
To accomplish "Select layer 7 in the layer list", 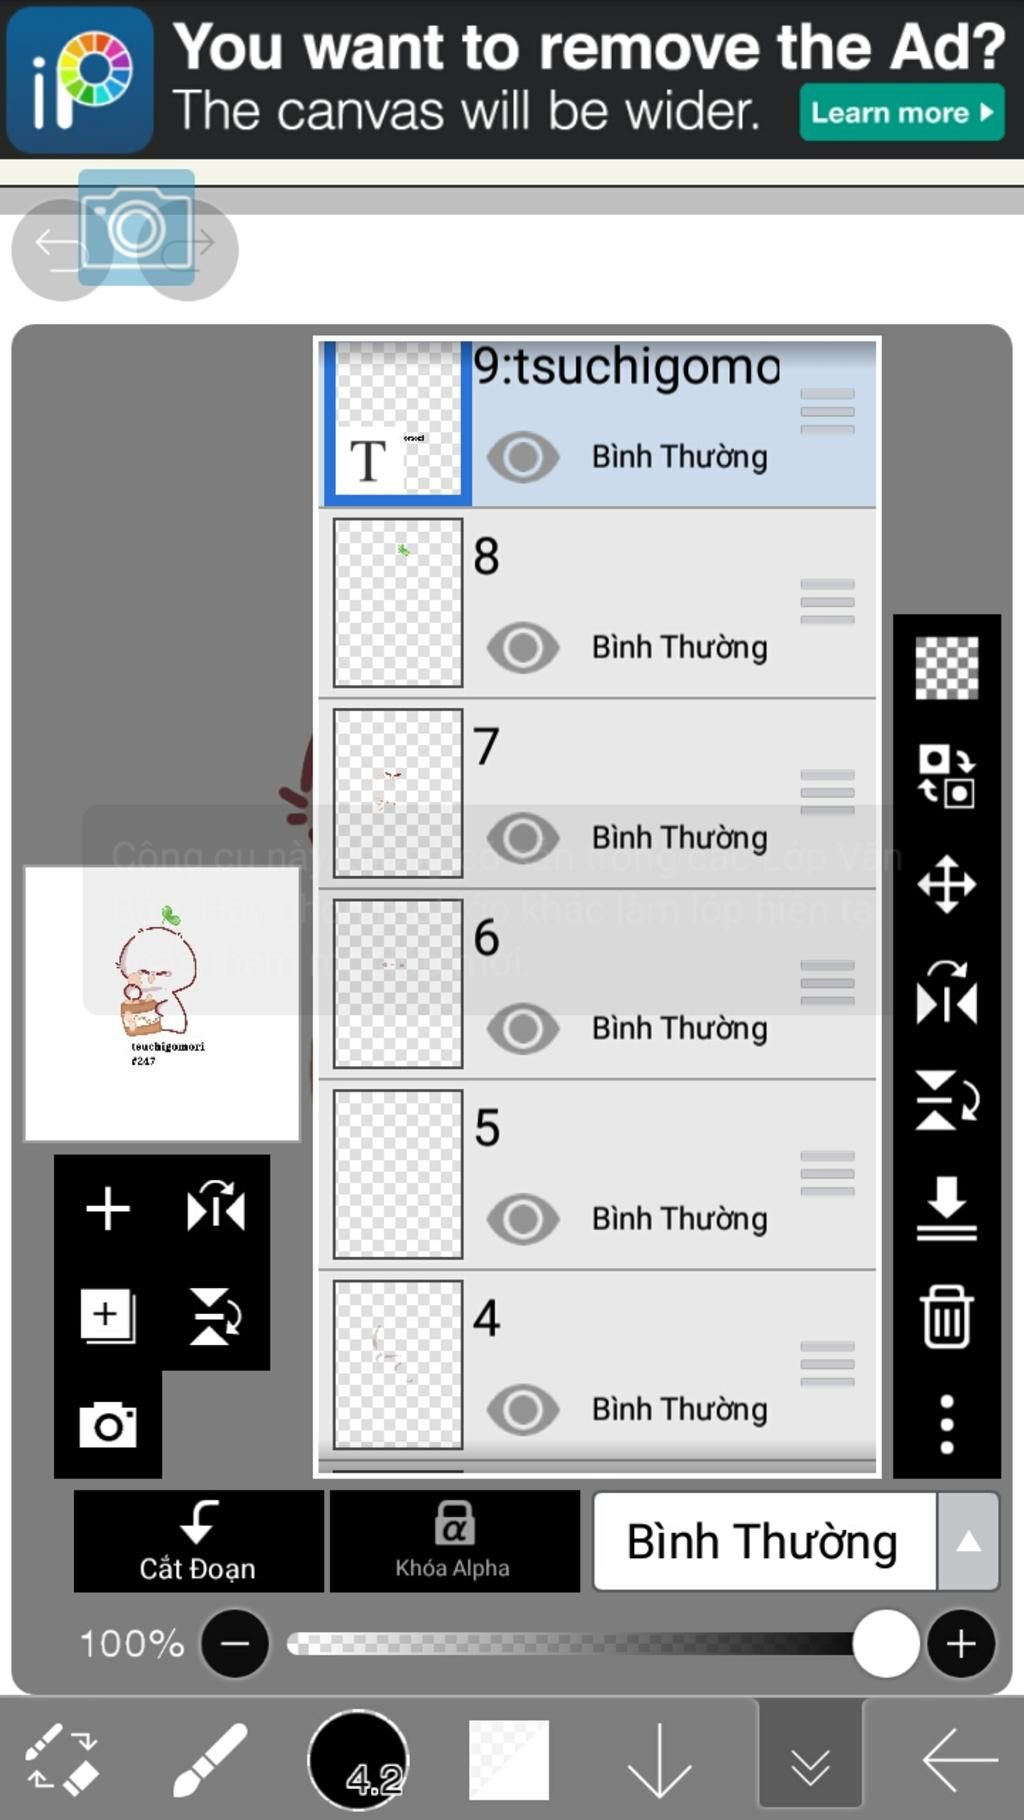I will 597,794.
